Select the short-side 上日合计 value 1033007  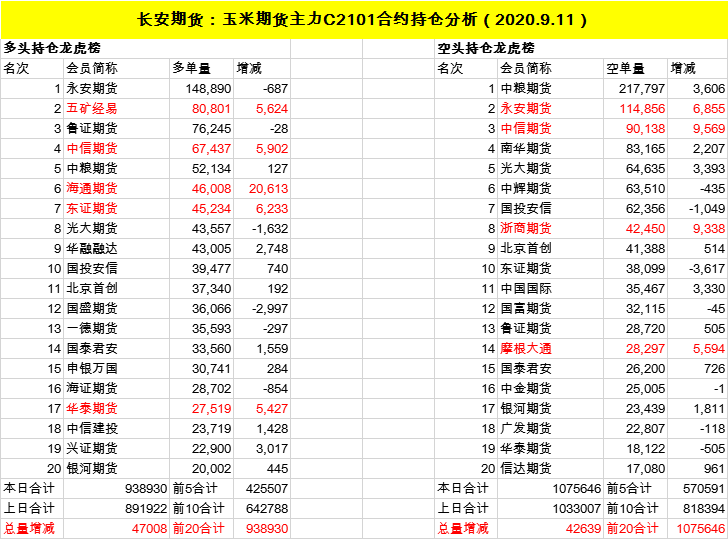(551, 508)
